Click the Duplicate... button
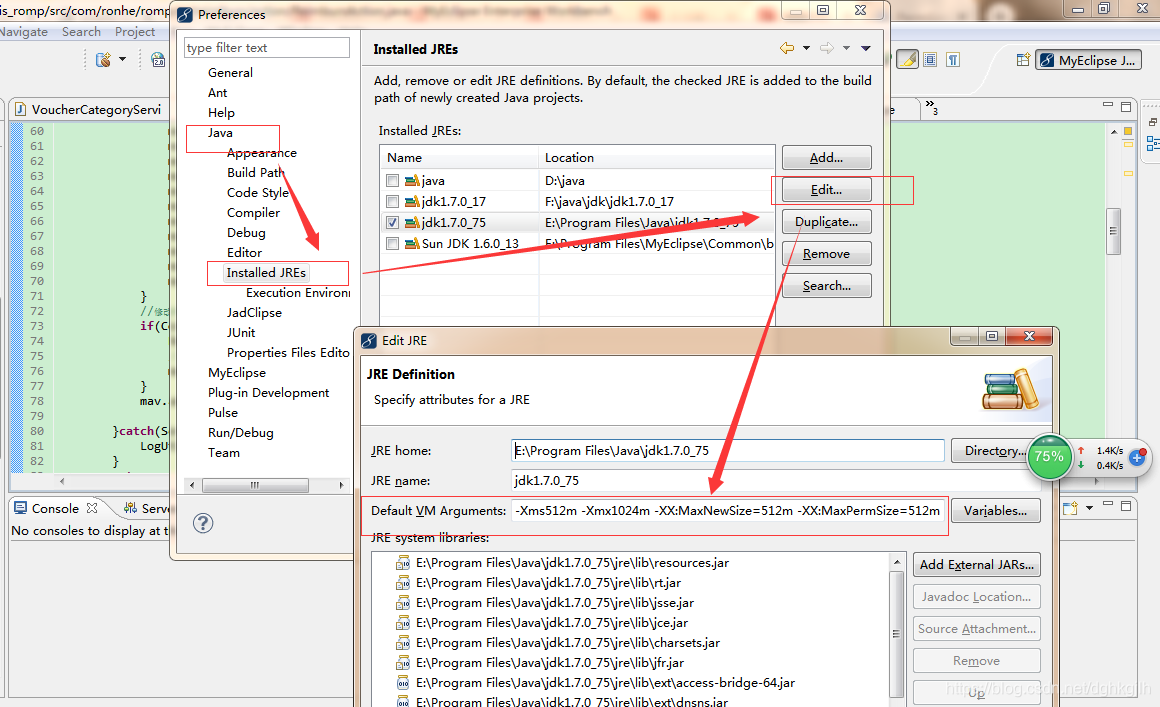This screenshot has height=707, width=1160. pyautogui.click(x=826, y=222)
